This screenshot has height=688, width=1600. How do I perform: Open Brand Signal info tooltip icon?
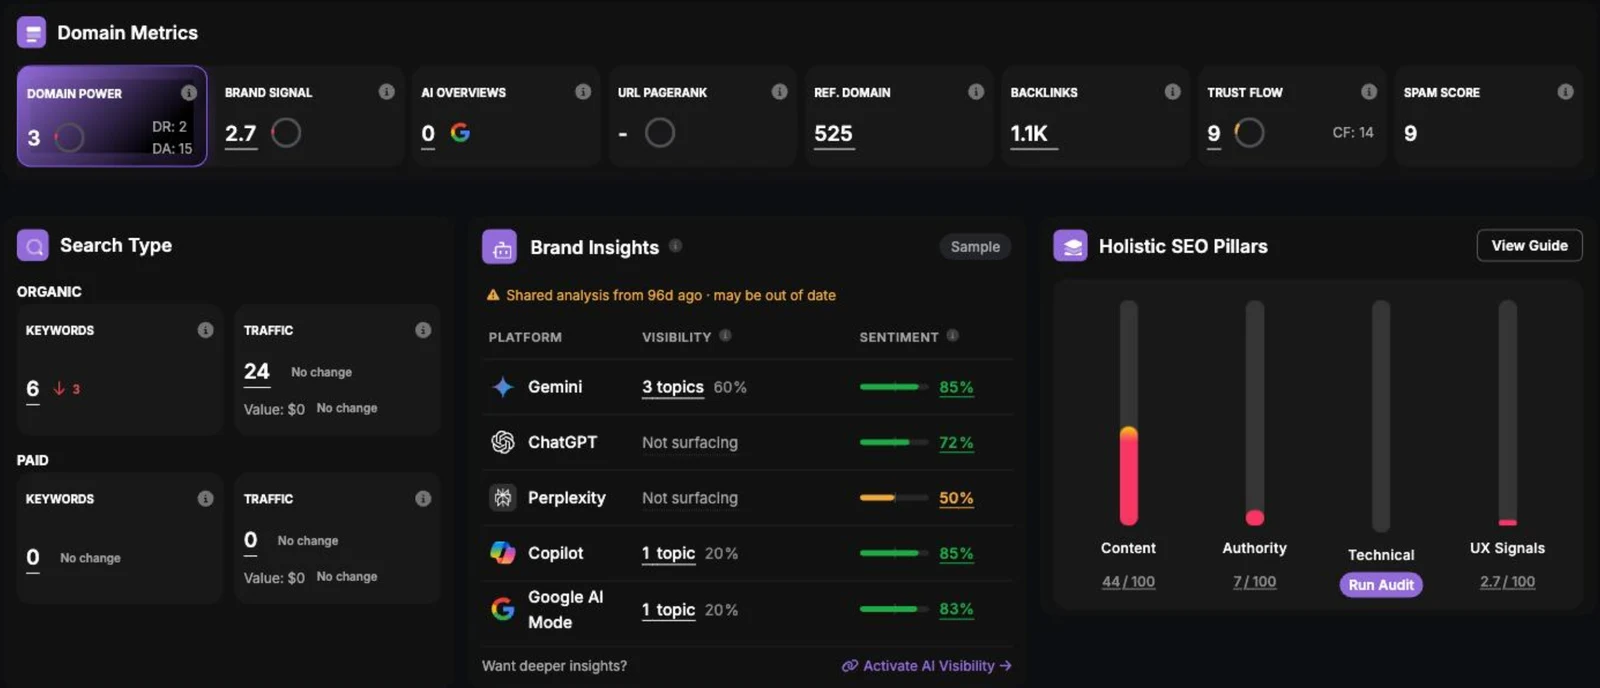[x=386, y=91]
